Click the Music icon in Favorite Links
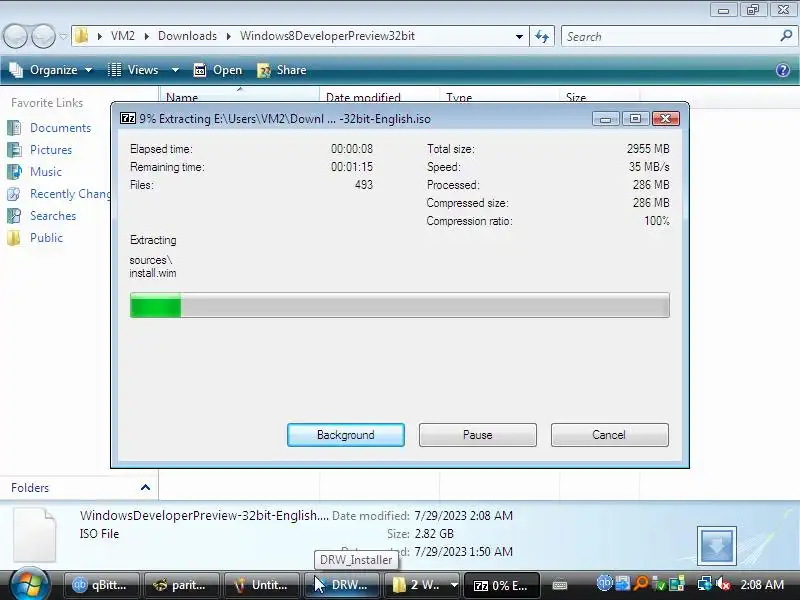This screenshot has height=600, width=800. tap(14, 171)
